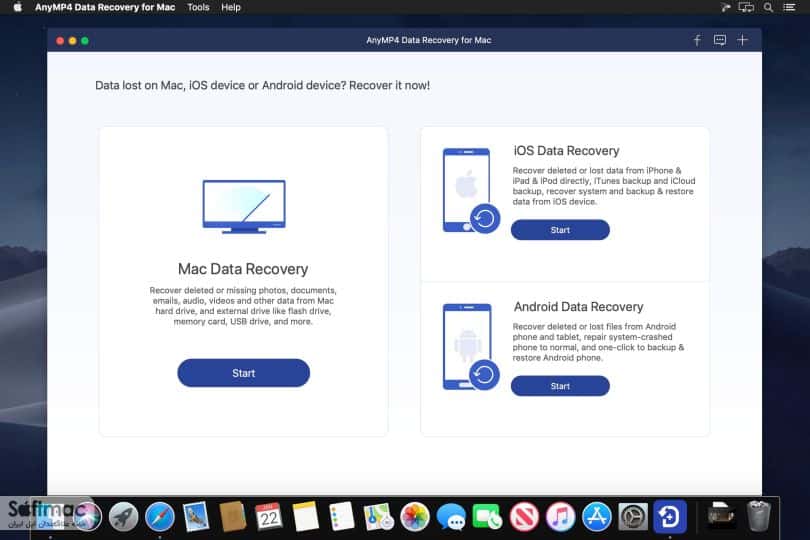This screenshot has width=810, height=540.
Task: Open the Facebook share icon in title bar
Action: tap(697, 40)
